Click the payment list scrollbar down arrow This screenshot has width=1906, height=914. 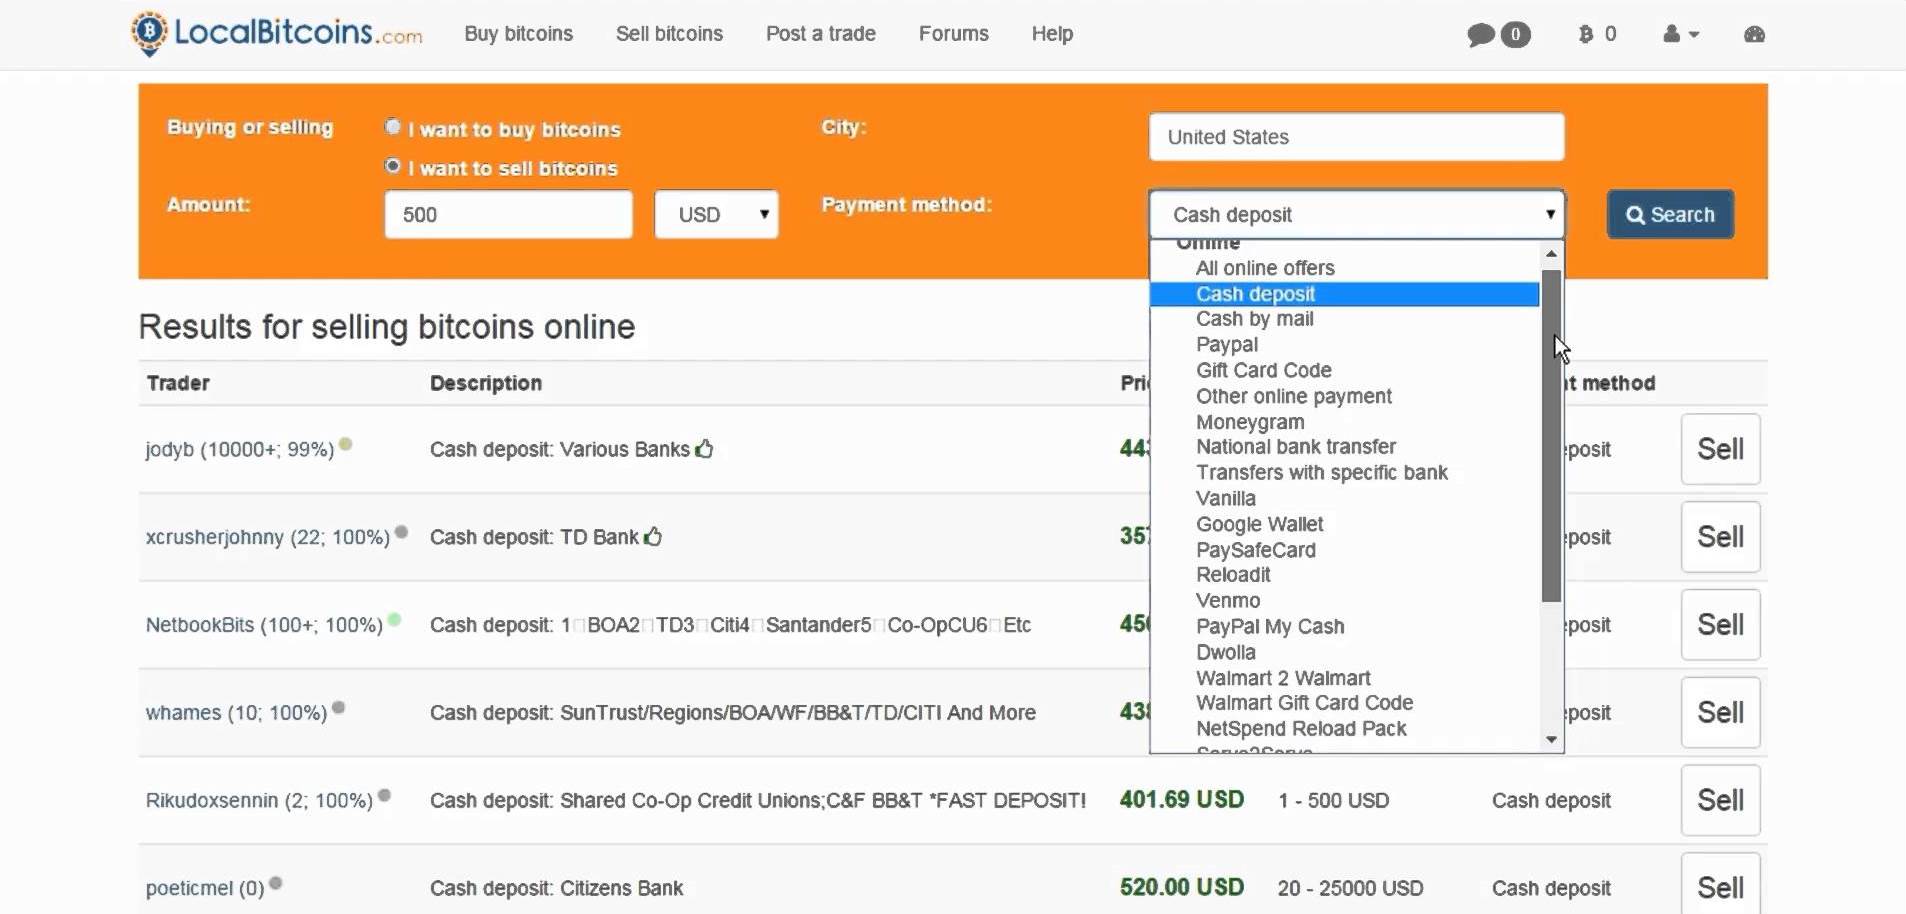(x=1551, y=740)
